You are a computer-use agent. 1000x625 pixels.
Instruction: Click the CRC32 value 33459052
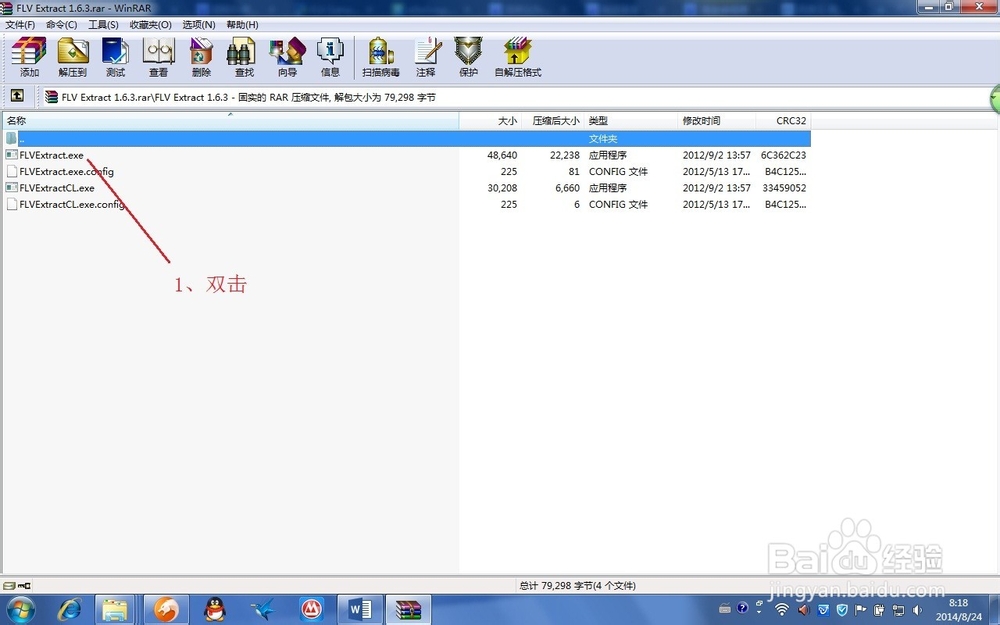tap(784, 188)
